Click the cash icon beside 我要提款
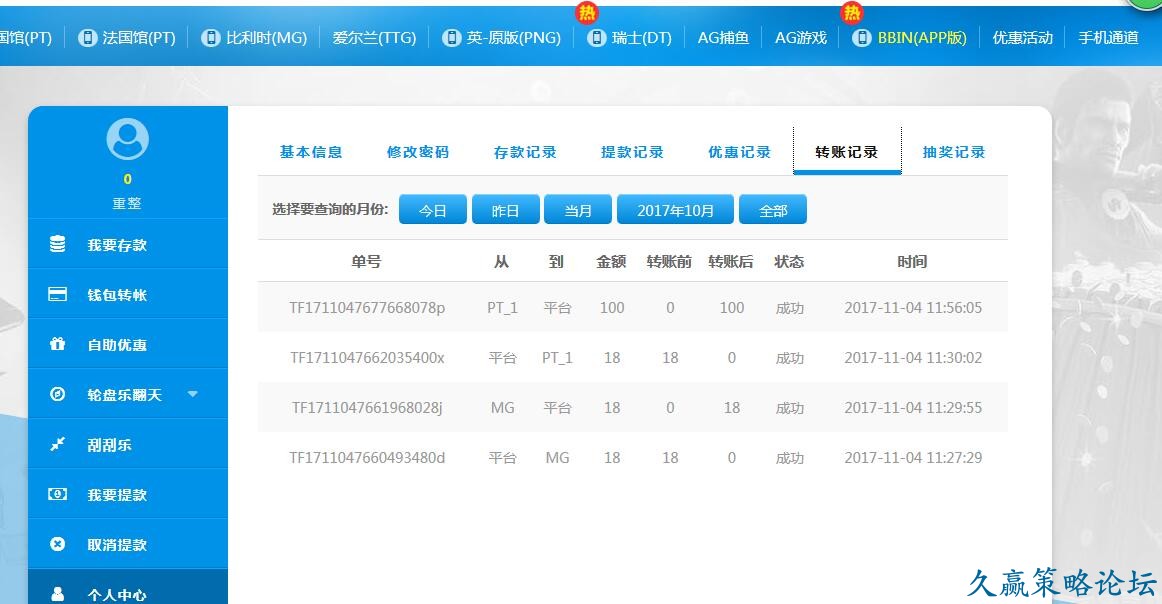This screenshot has height=604, width=1162. [x=57, y=494]
